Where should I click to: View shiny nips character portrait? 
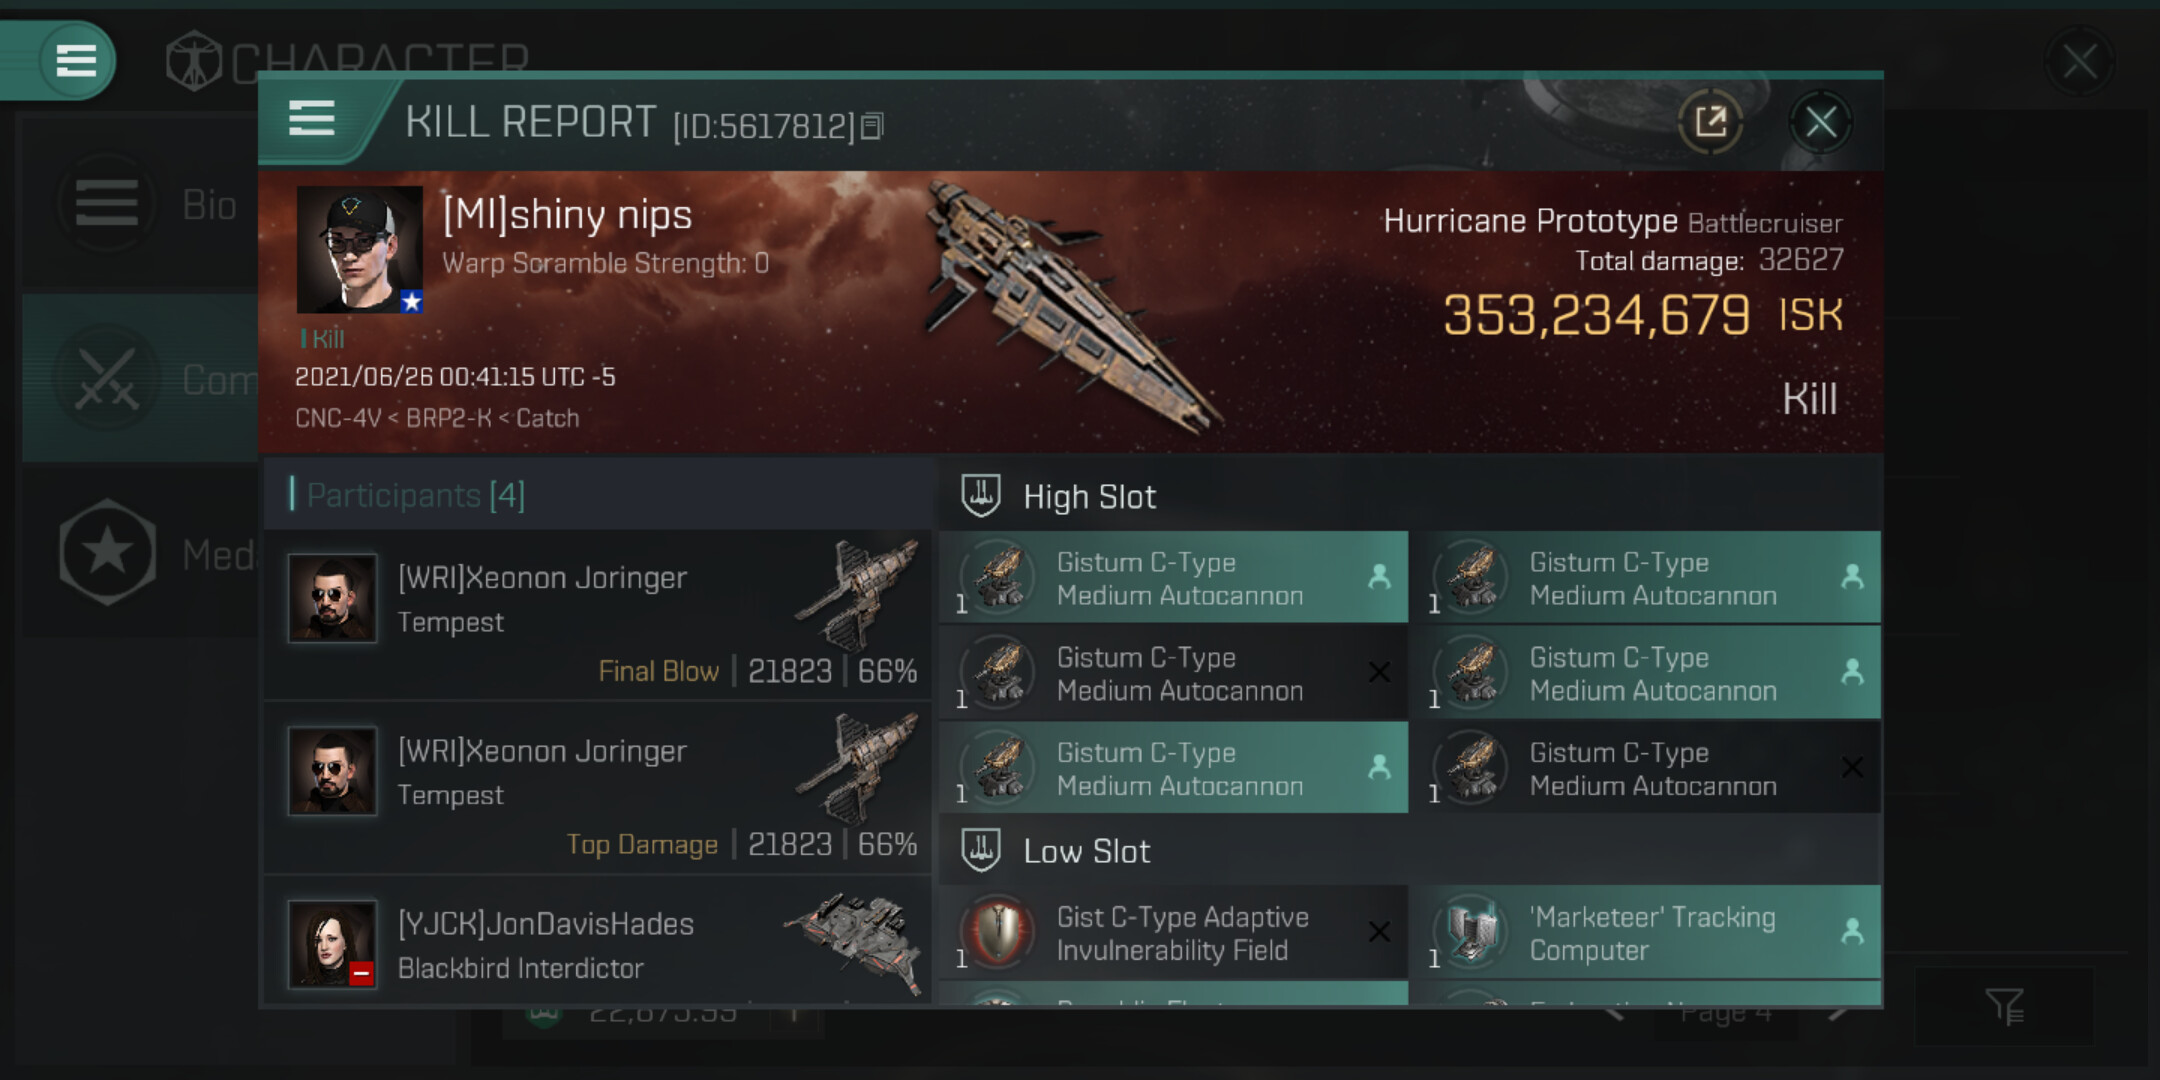360,250
